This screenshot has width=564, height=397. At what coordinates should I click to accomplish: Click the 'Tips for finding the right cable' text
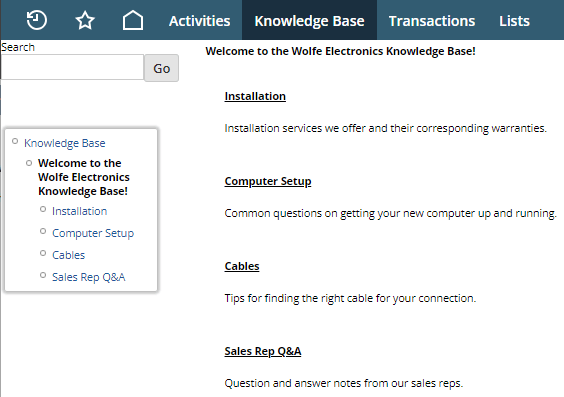click(x=350, y=298)
